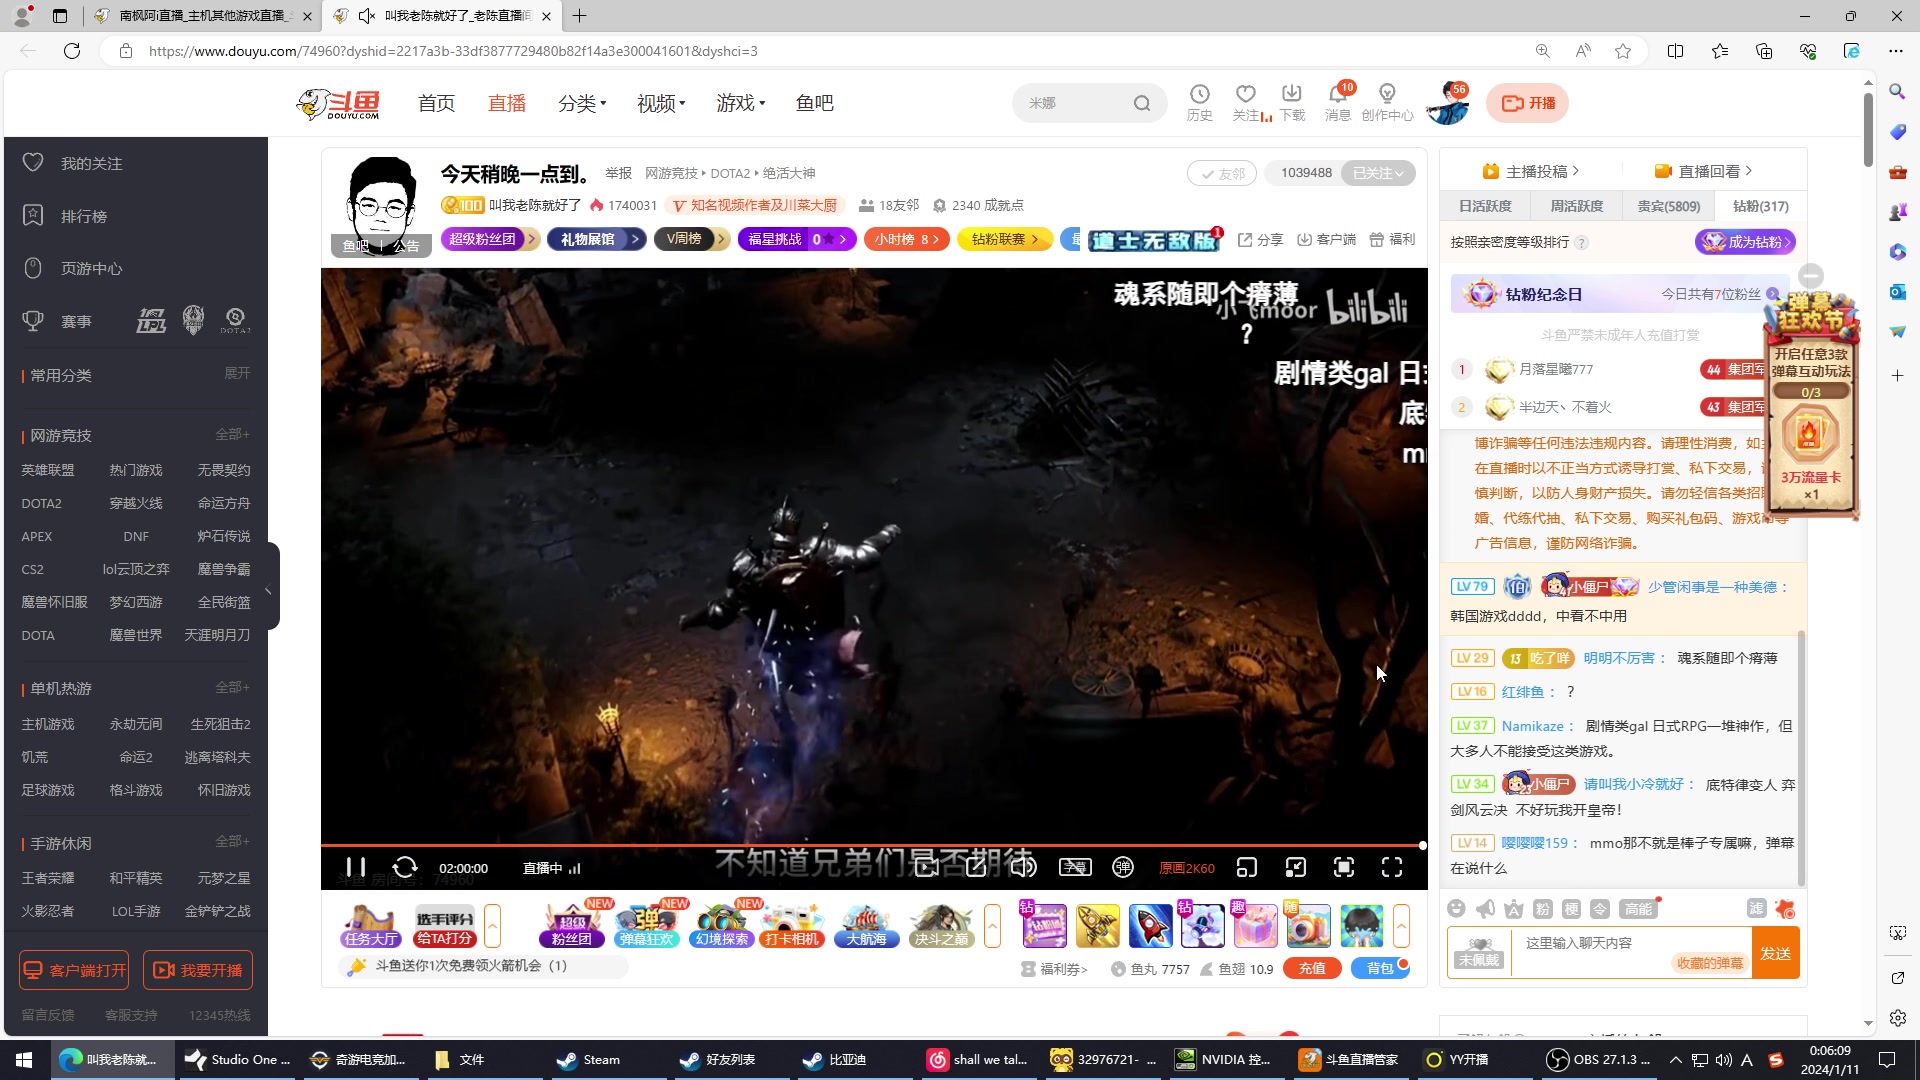Pause the live stream video
The width and height of the screenshot is (1920, 1080).
point(355,867)
